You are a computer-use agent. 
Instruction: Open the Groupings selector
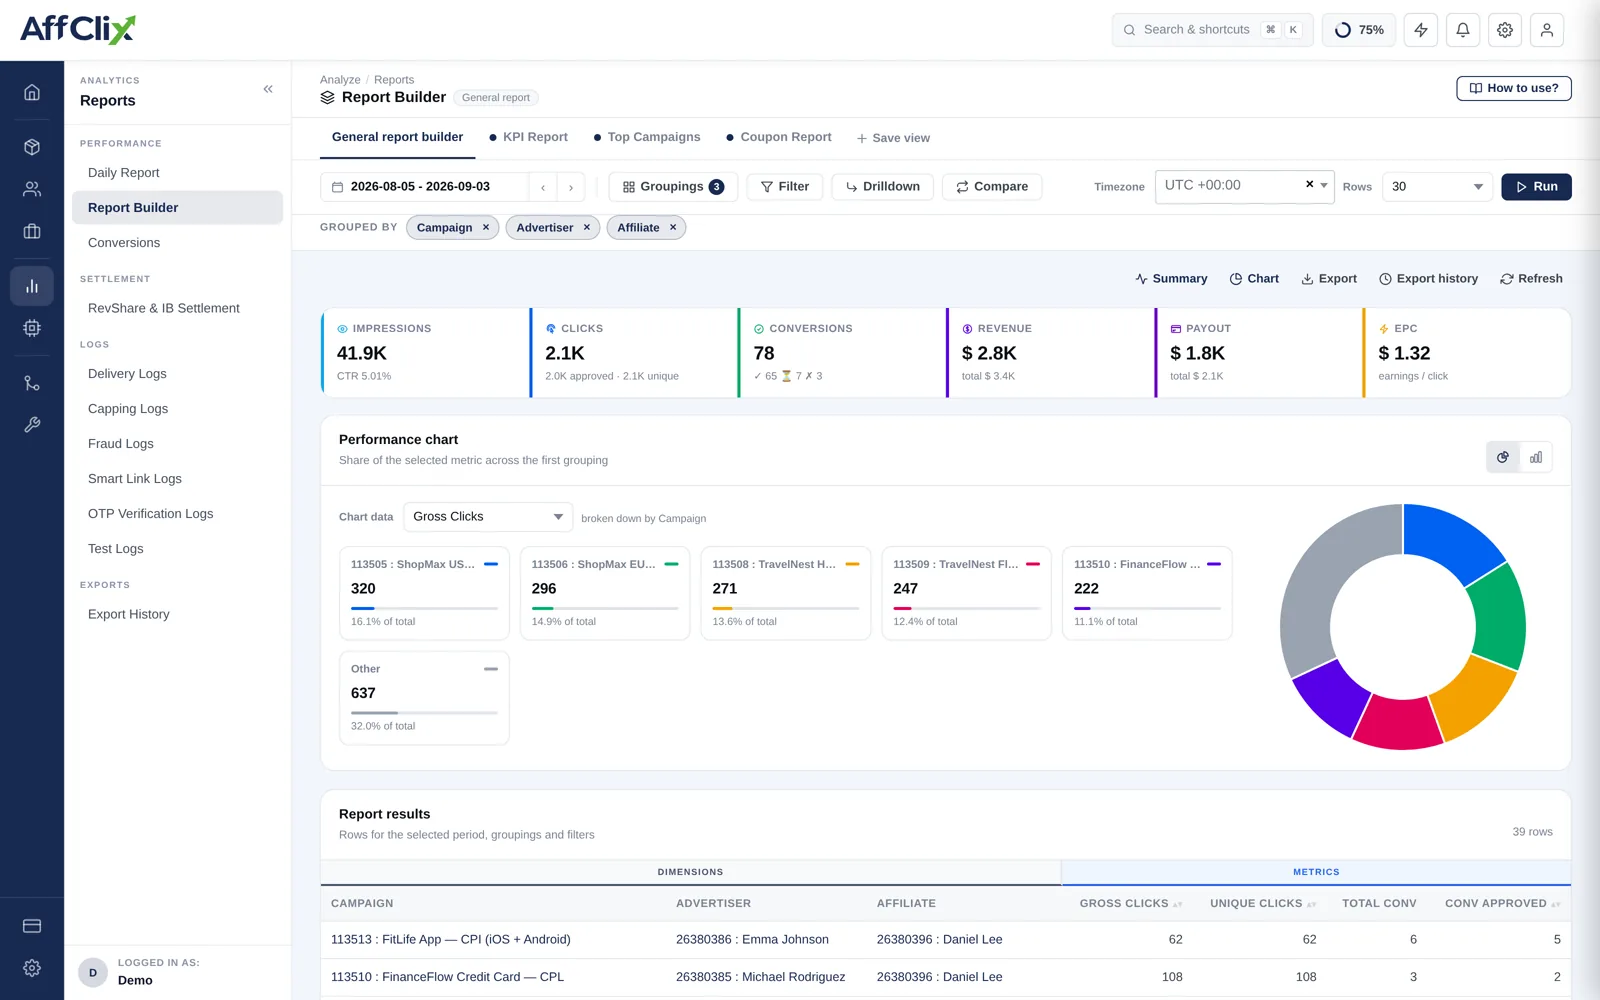pos(673,187)
